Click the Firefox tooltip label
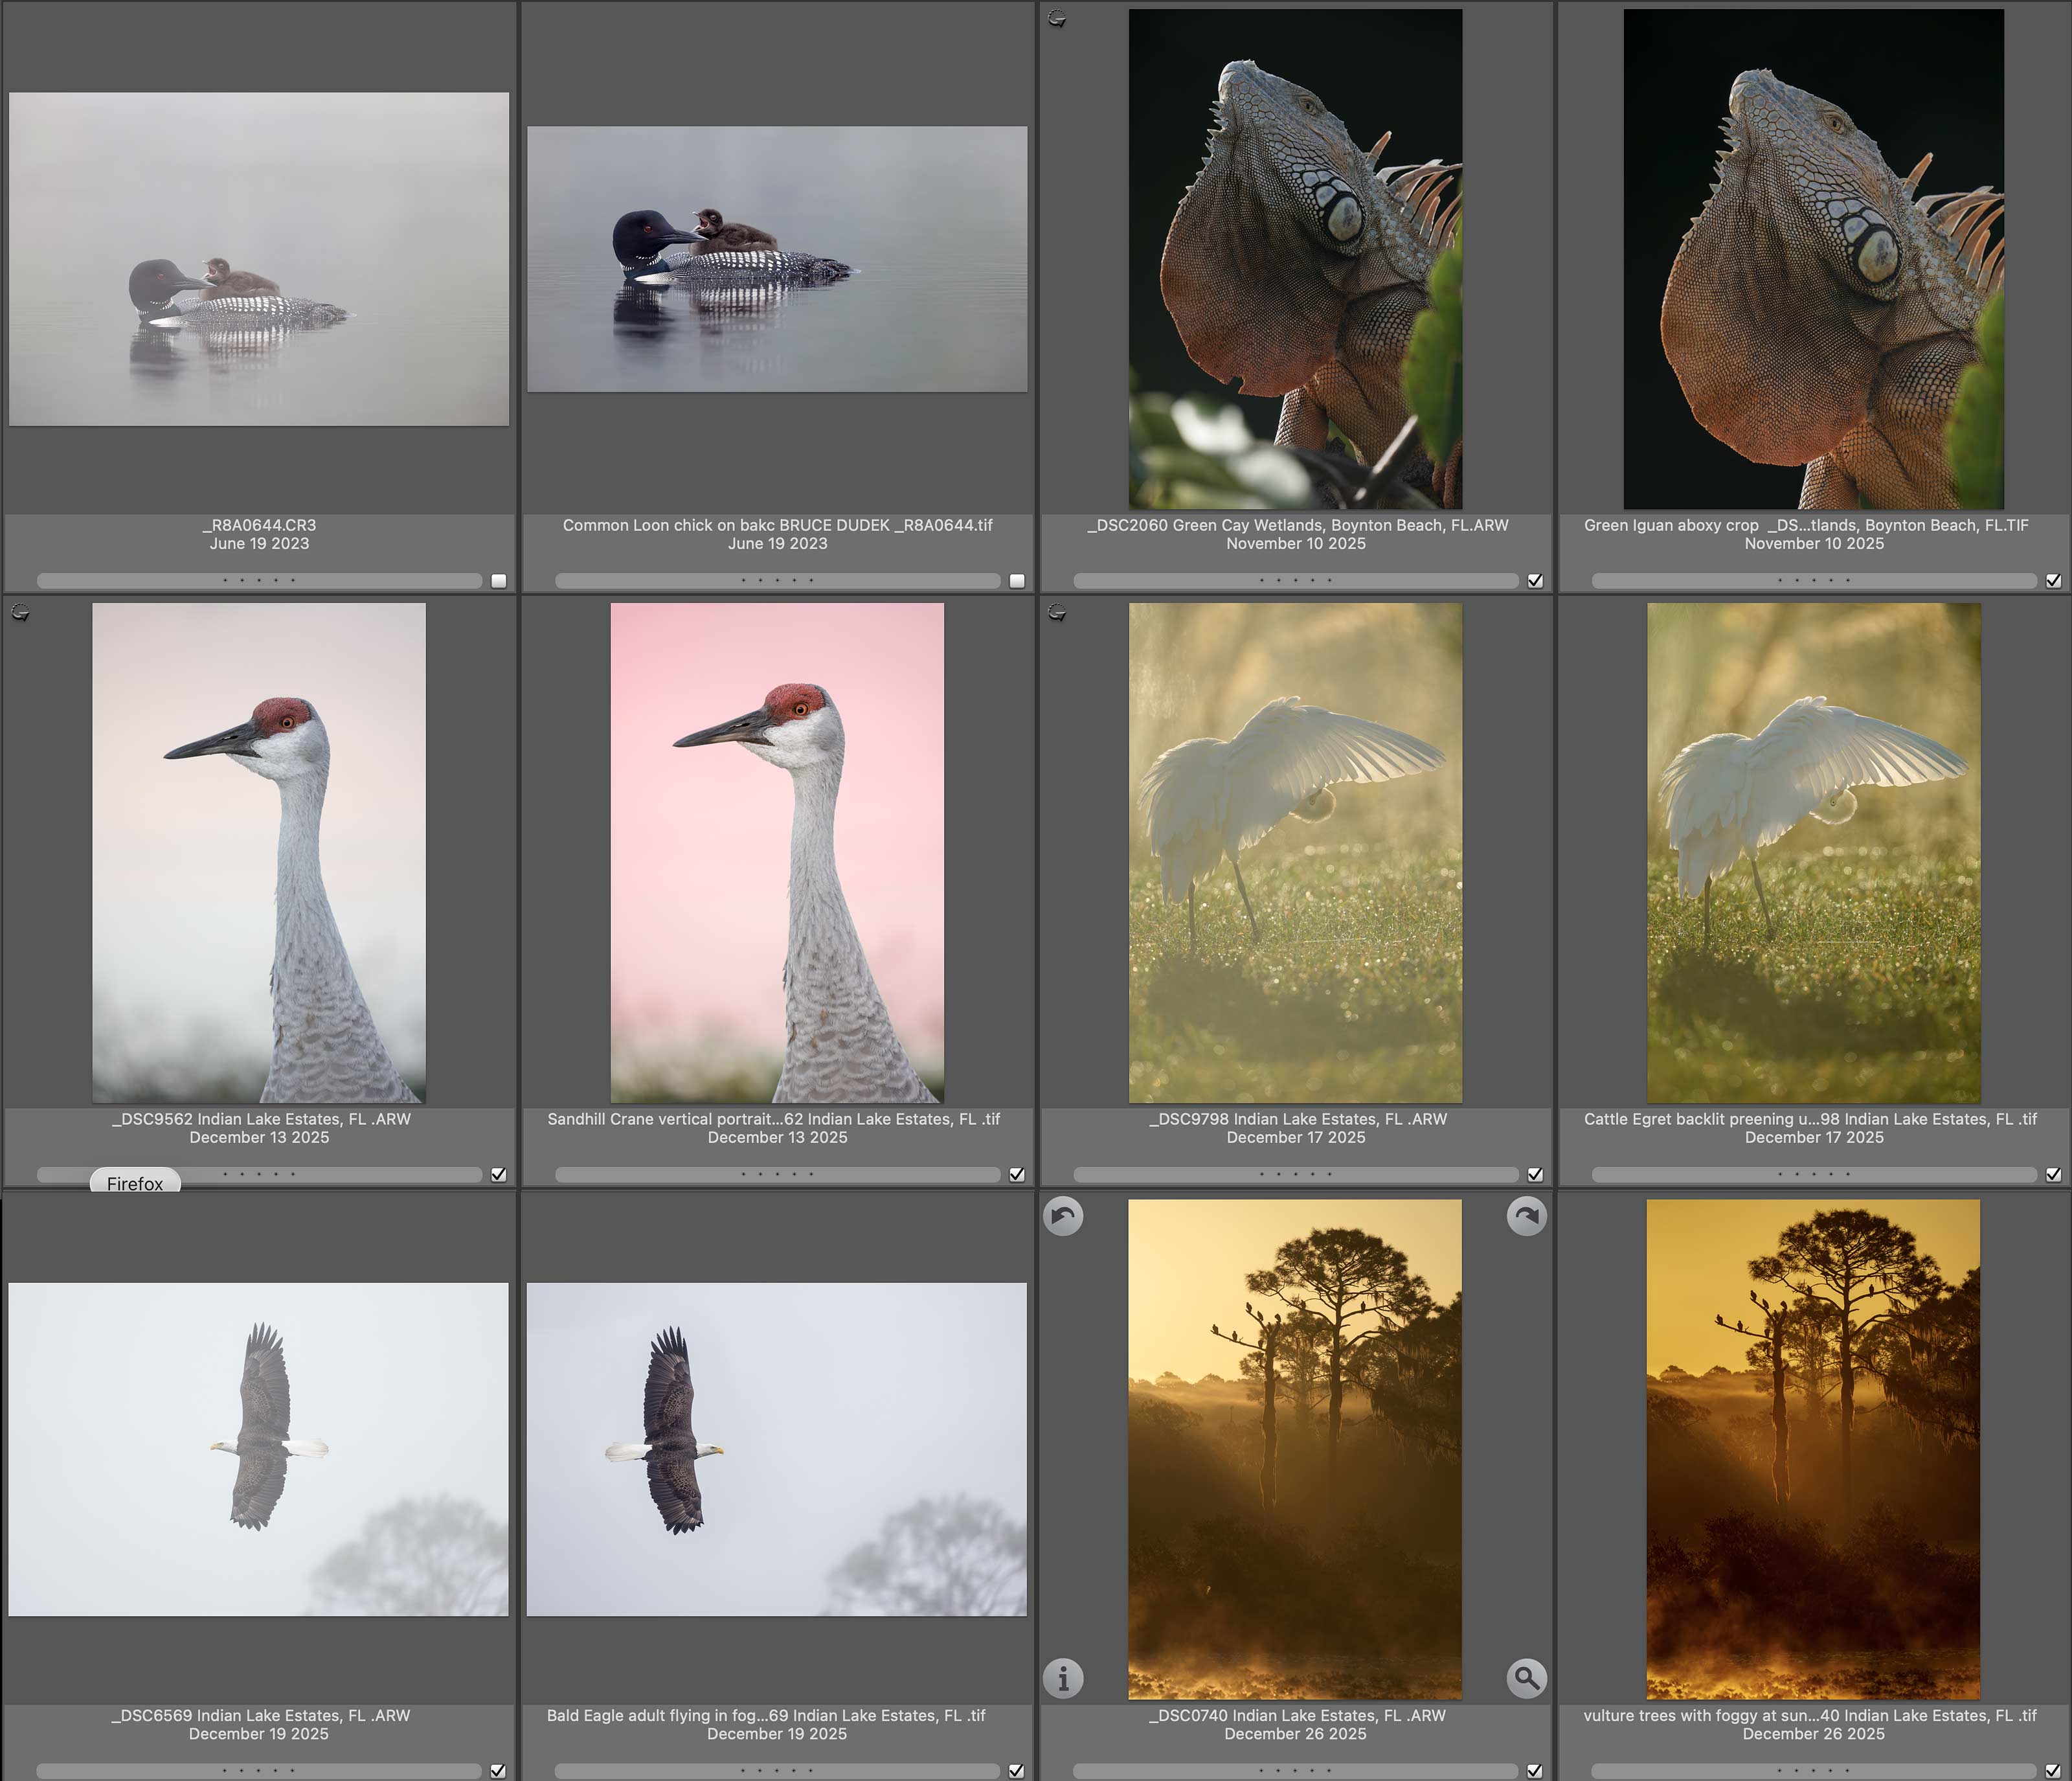 pos(135,1183)
